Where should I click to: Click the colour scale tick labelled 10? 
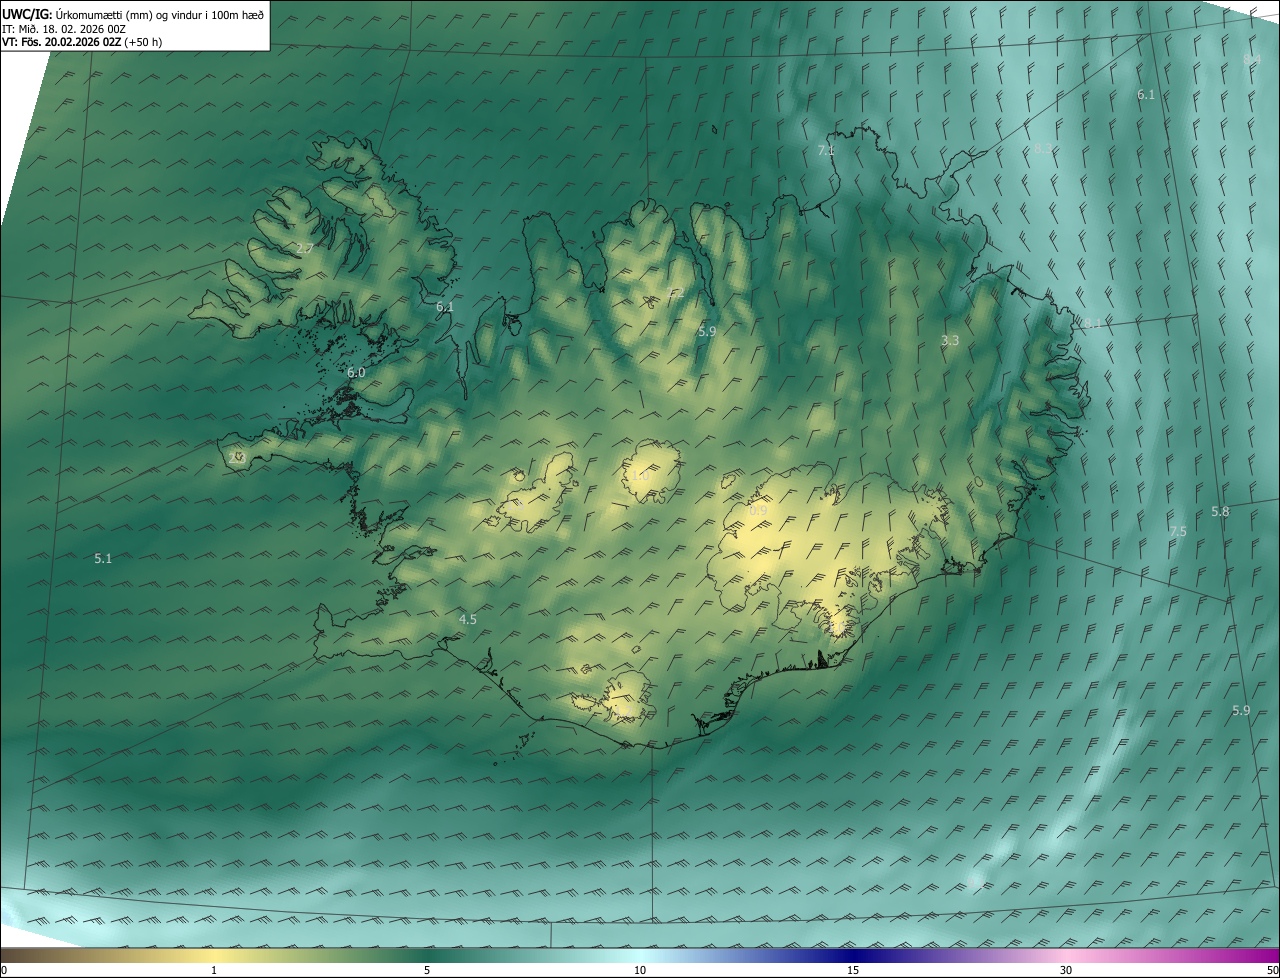coord(640,970)
